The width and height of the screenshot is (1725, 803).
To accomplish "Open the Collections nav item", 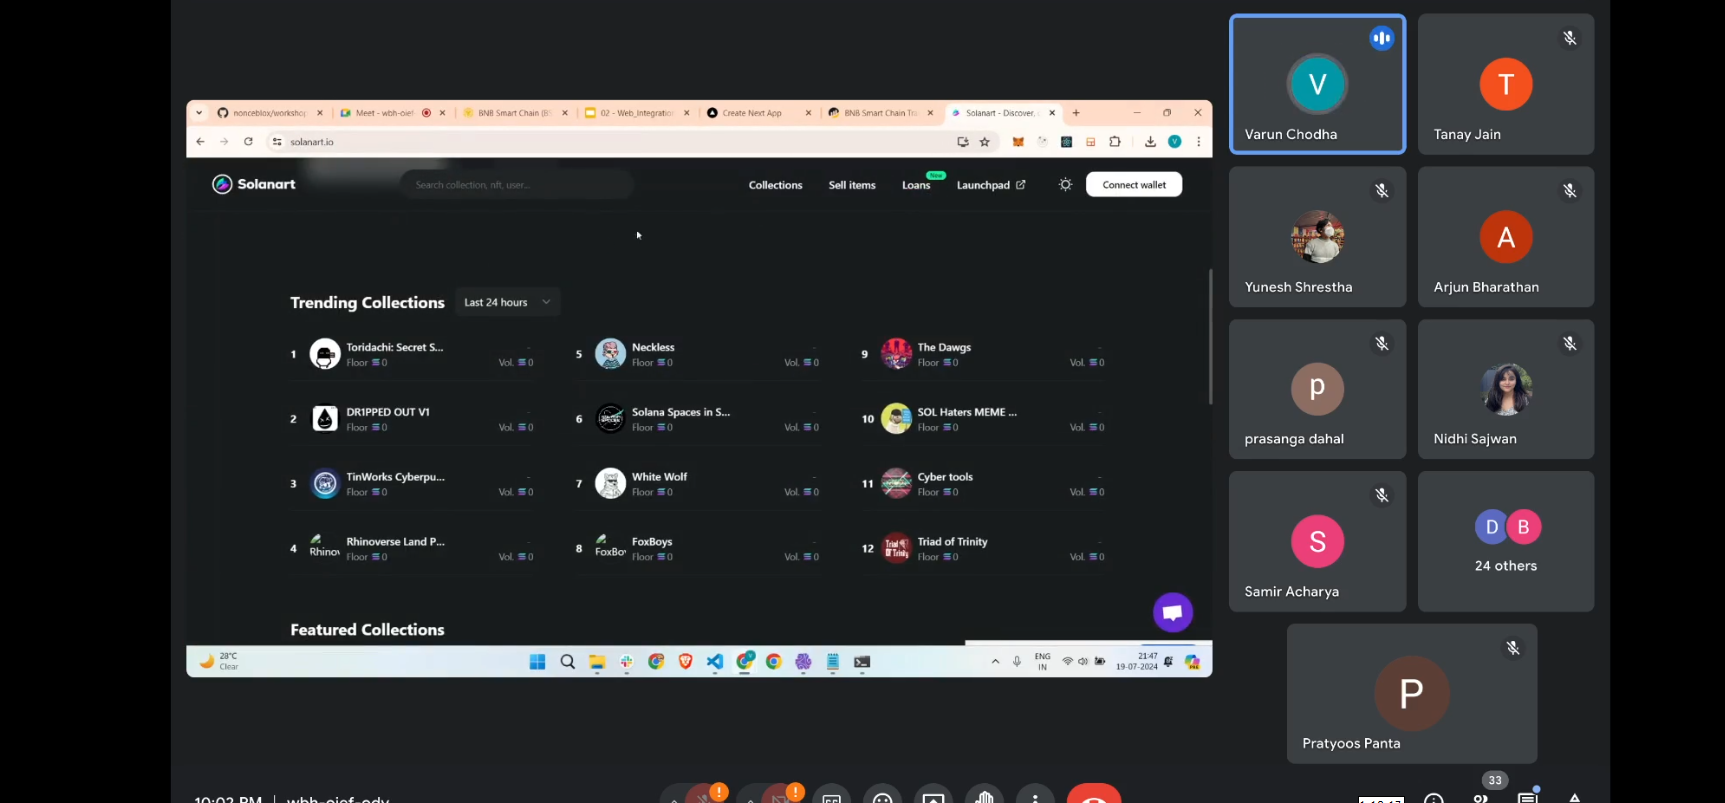I will pyautogui.click(x=776, y=185).
